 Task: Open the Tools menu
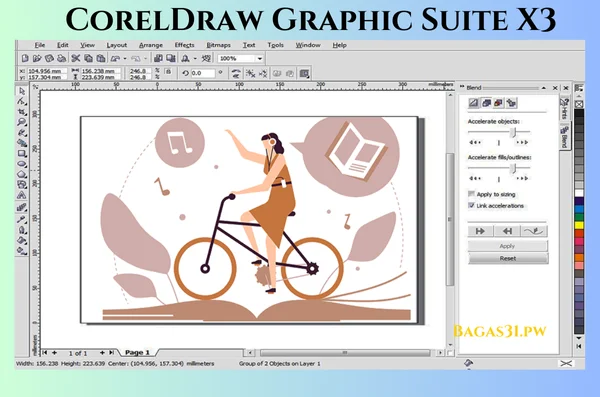(x=276, y=45)
